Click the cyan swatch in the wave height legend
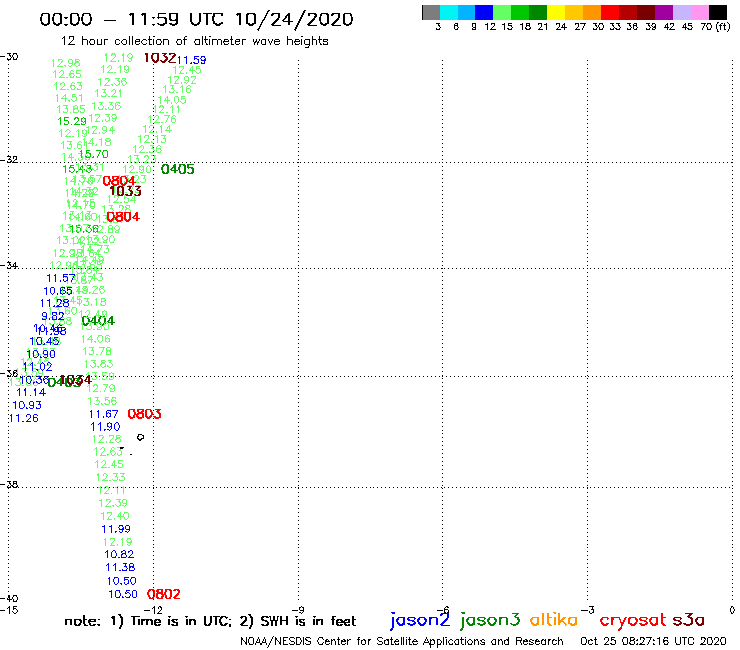This screenshot has width=740, height=650. click(x=448, y=12)
